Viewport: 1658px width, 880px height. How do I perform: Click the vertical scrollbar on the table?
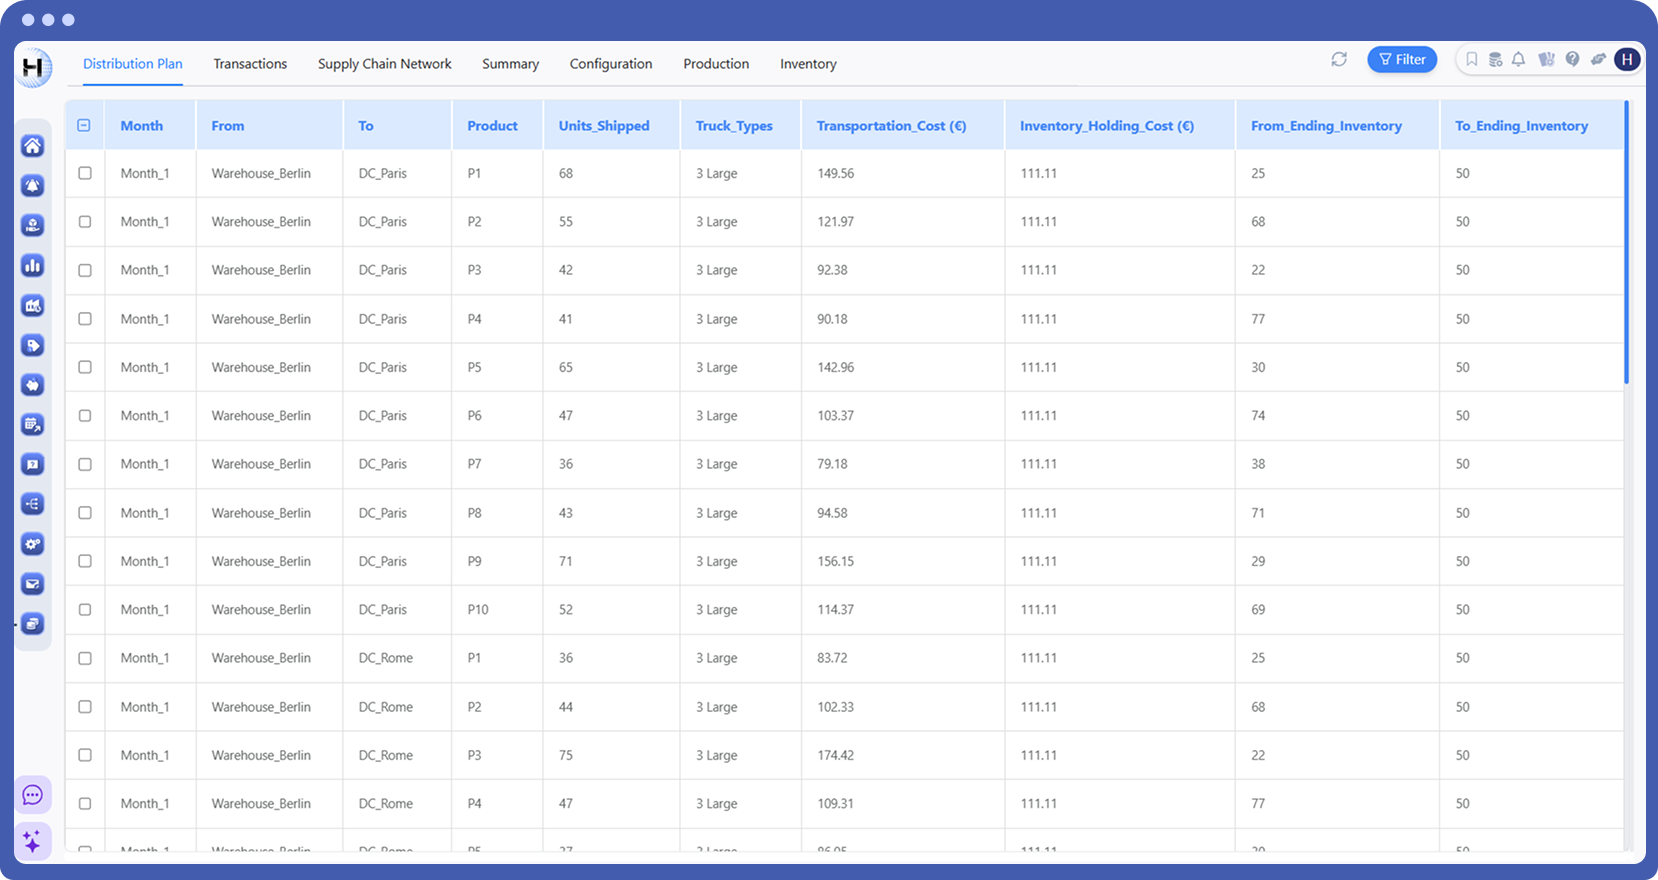1626,242
